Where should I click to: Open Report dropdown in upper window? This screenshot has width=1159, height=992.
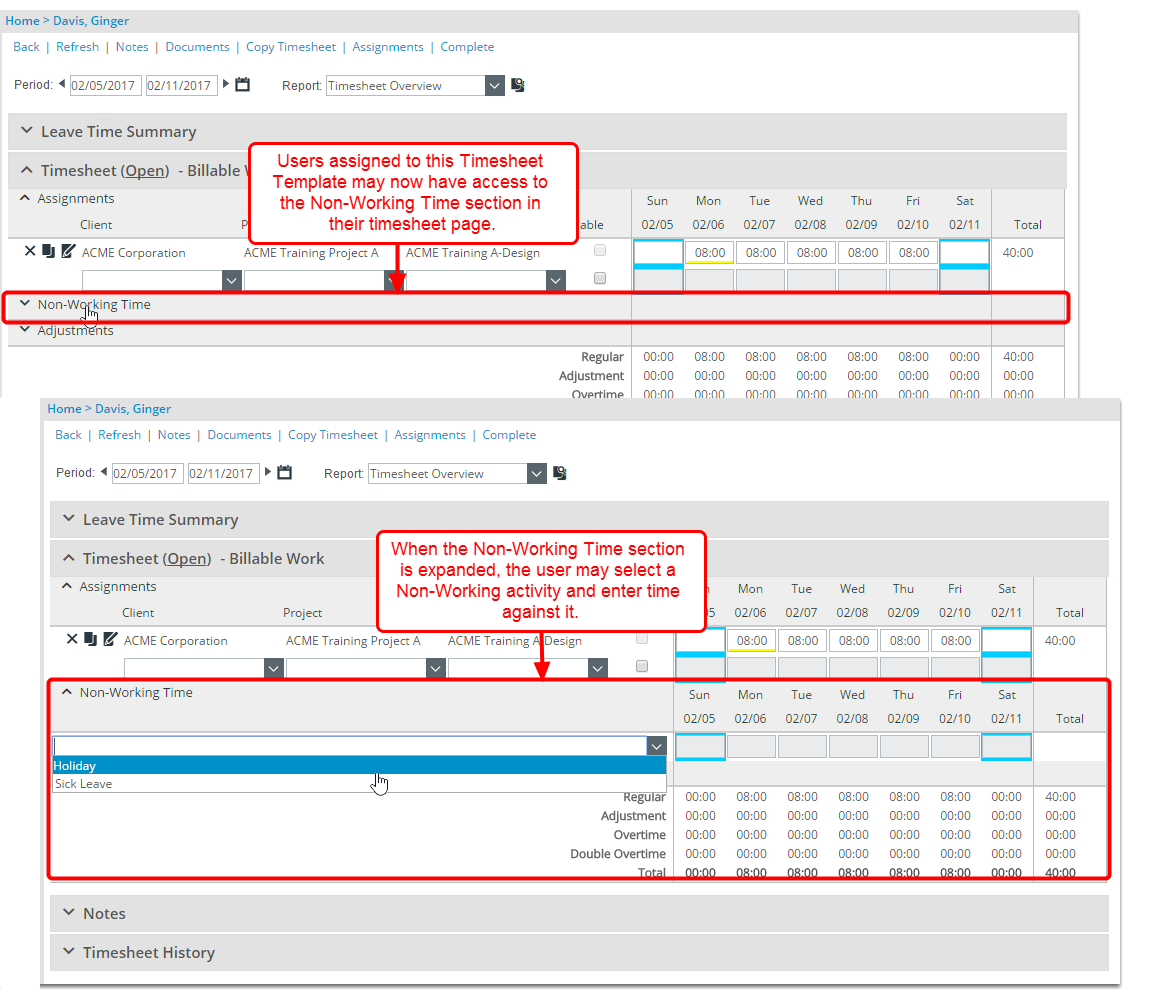click(x=494, y=86)
